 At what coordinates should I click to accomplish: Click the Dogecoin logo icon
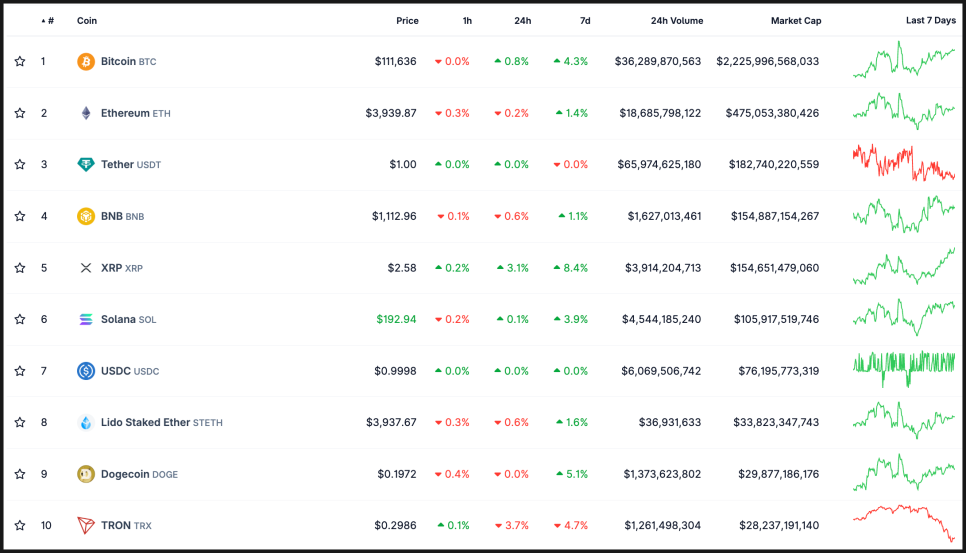[86, 474]
